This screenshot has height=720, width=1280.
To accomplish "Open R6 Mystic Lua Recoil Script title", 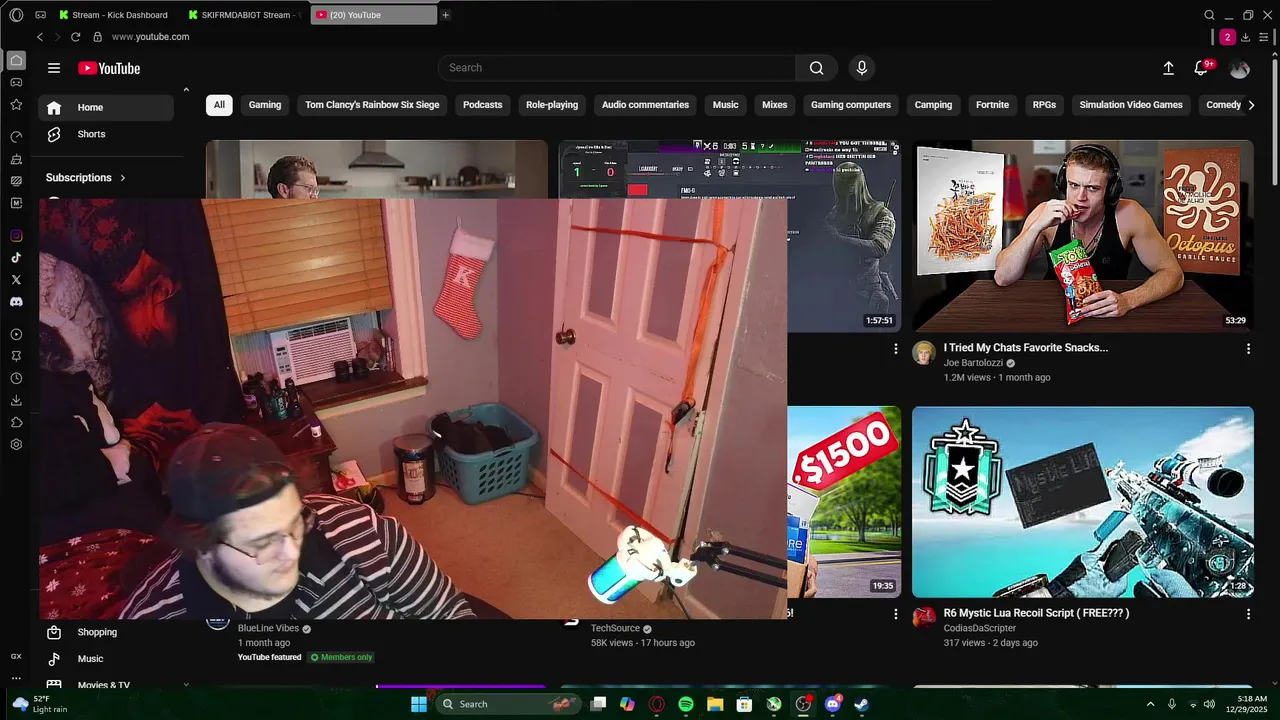I will 1036,613.
